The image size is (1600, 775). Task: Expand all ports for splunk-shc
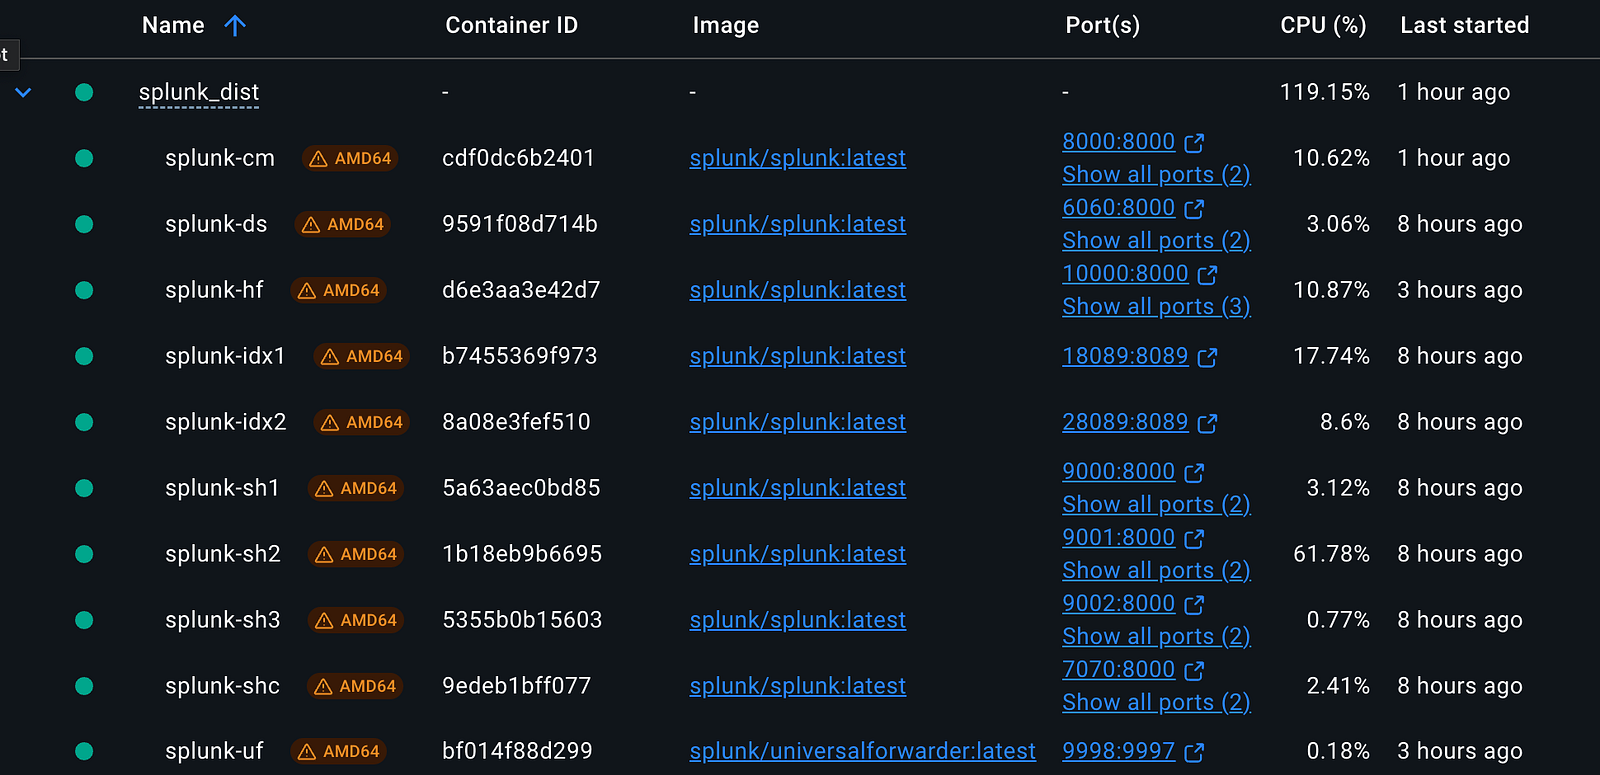point(1156,703)
